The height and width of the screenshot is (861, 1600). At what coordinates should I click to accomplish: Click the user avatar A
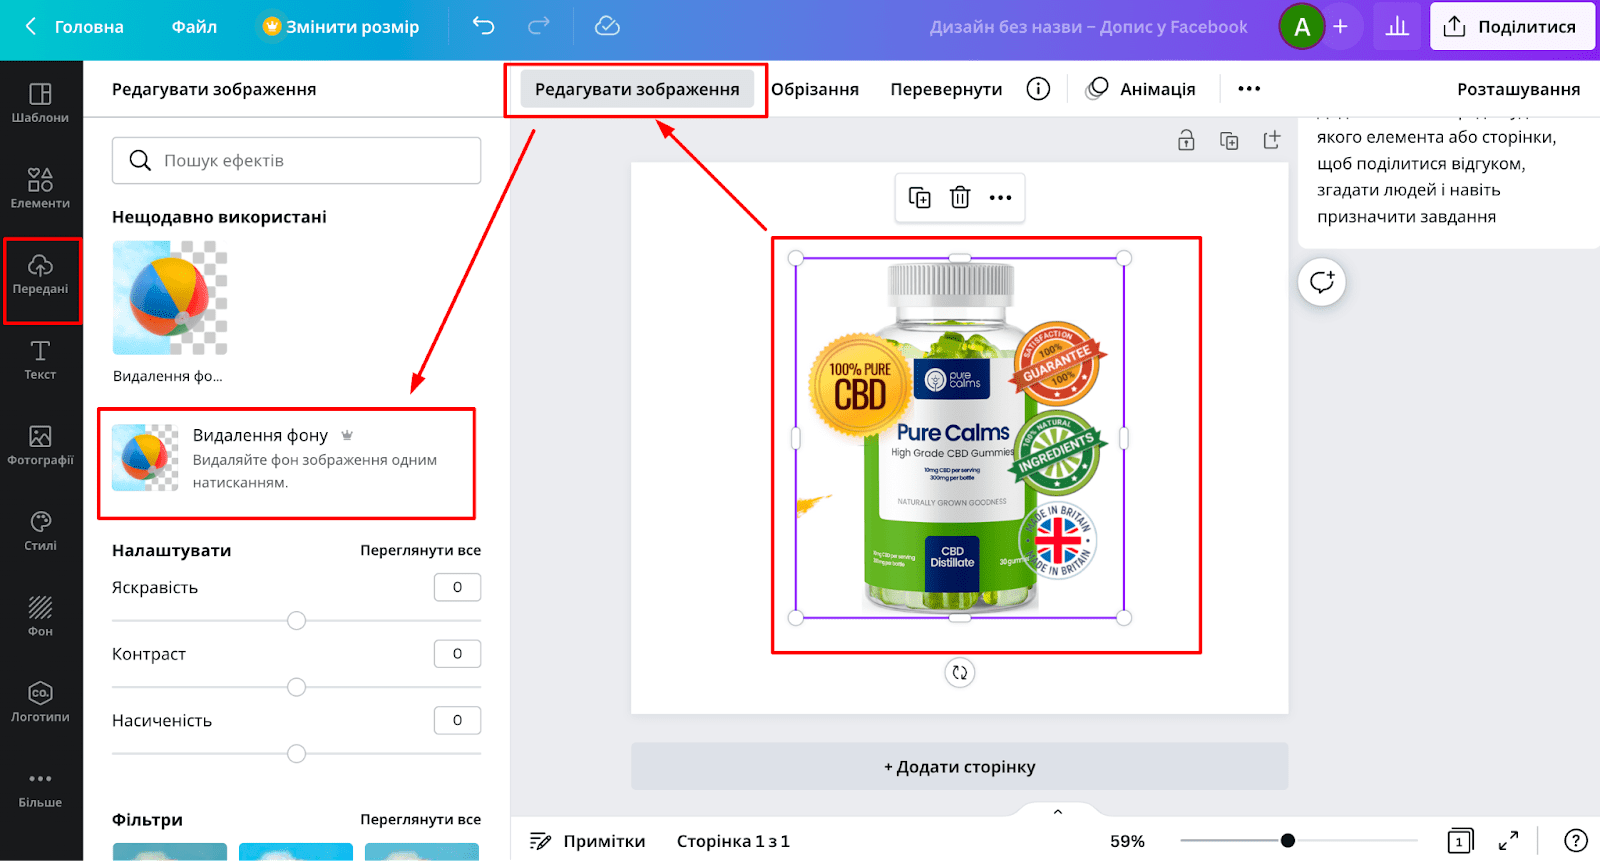[x=1302, y=27]
